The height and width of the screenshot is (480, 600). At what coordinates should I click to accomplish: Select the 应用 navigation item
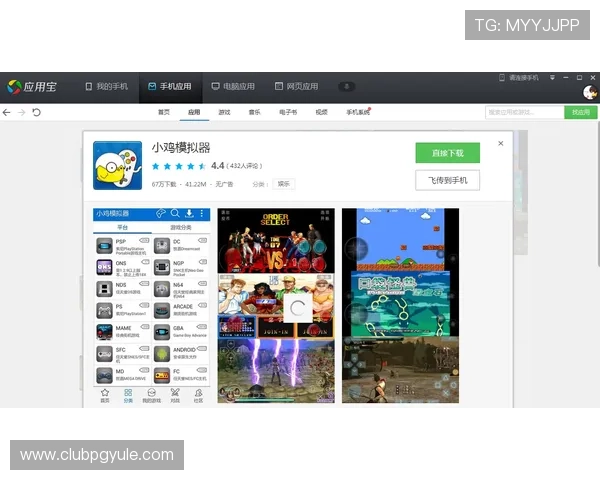[194, 112]
